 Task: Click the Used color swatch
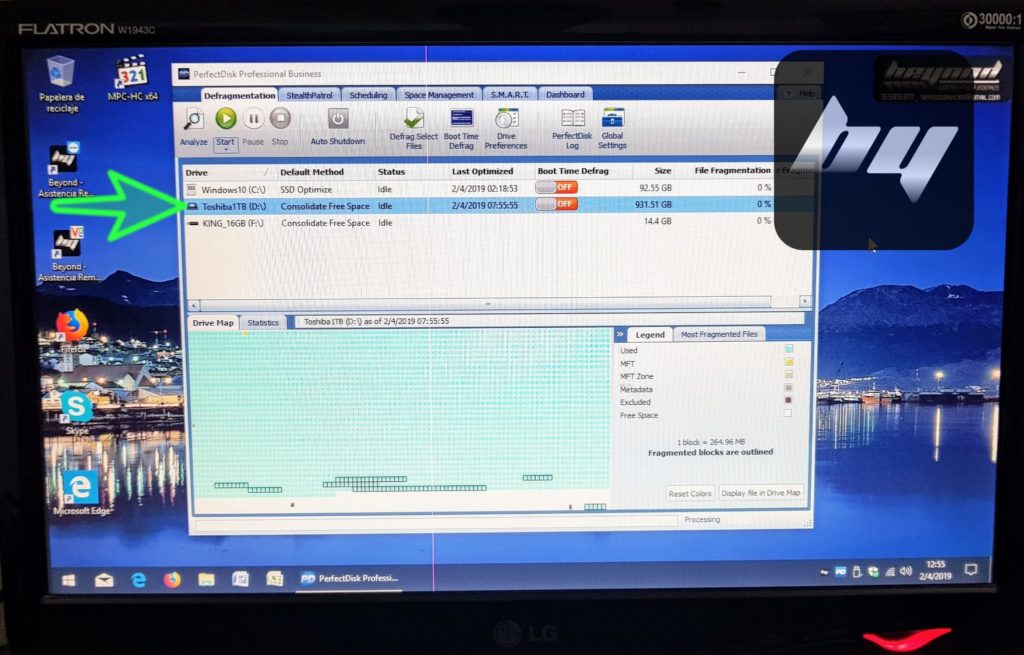(789, 349)
